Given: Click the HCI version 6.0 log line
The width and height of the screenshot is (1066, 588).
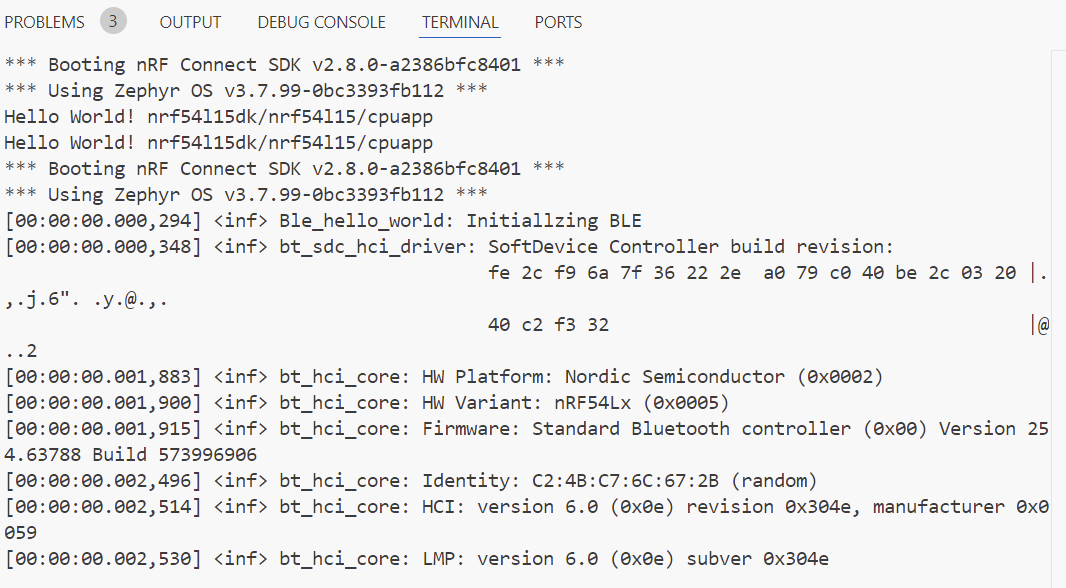Looking at the screenshot, I should tap(526, 507).
